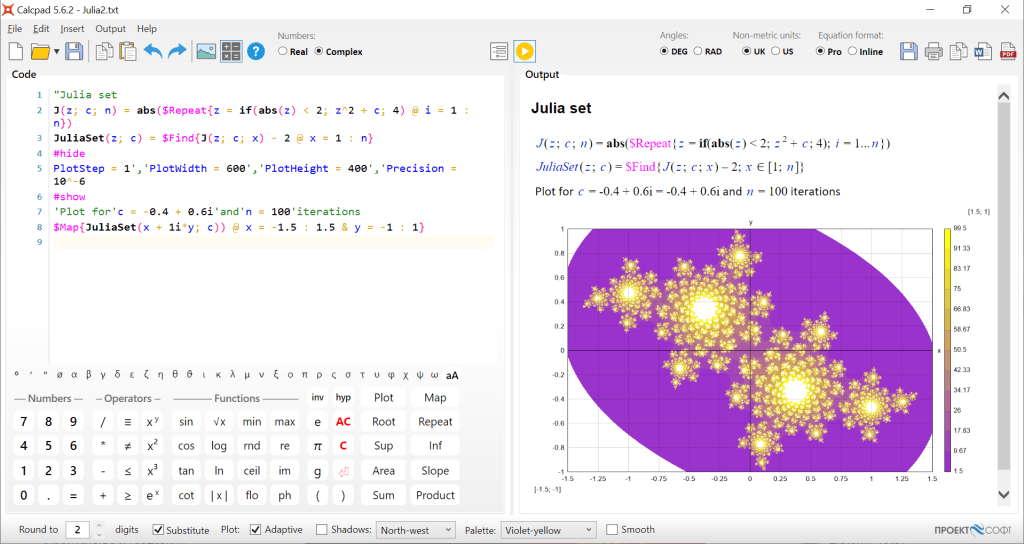Toggle the calculator keypad icon
Image resolution: width=1024 pixels, height=544 pixels.
click(231, 51)
